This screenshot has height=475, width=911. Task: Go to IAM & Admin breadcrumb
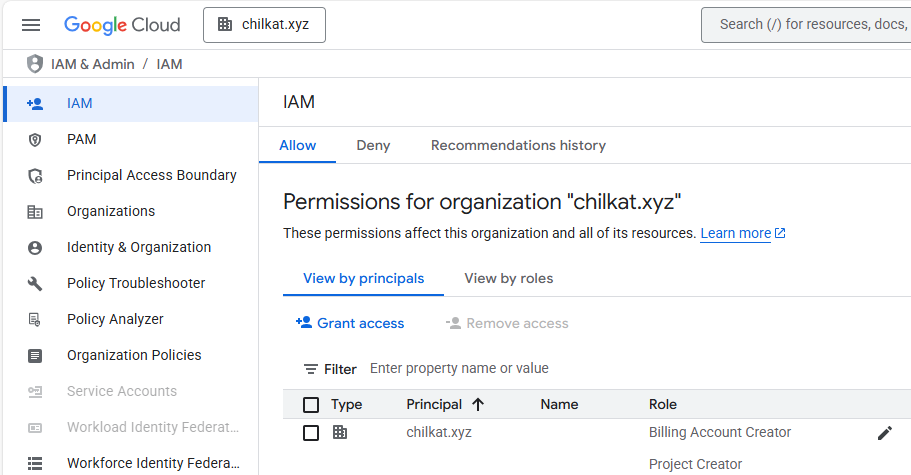tap(92, 64)
